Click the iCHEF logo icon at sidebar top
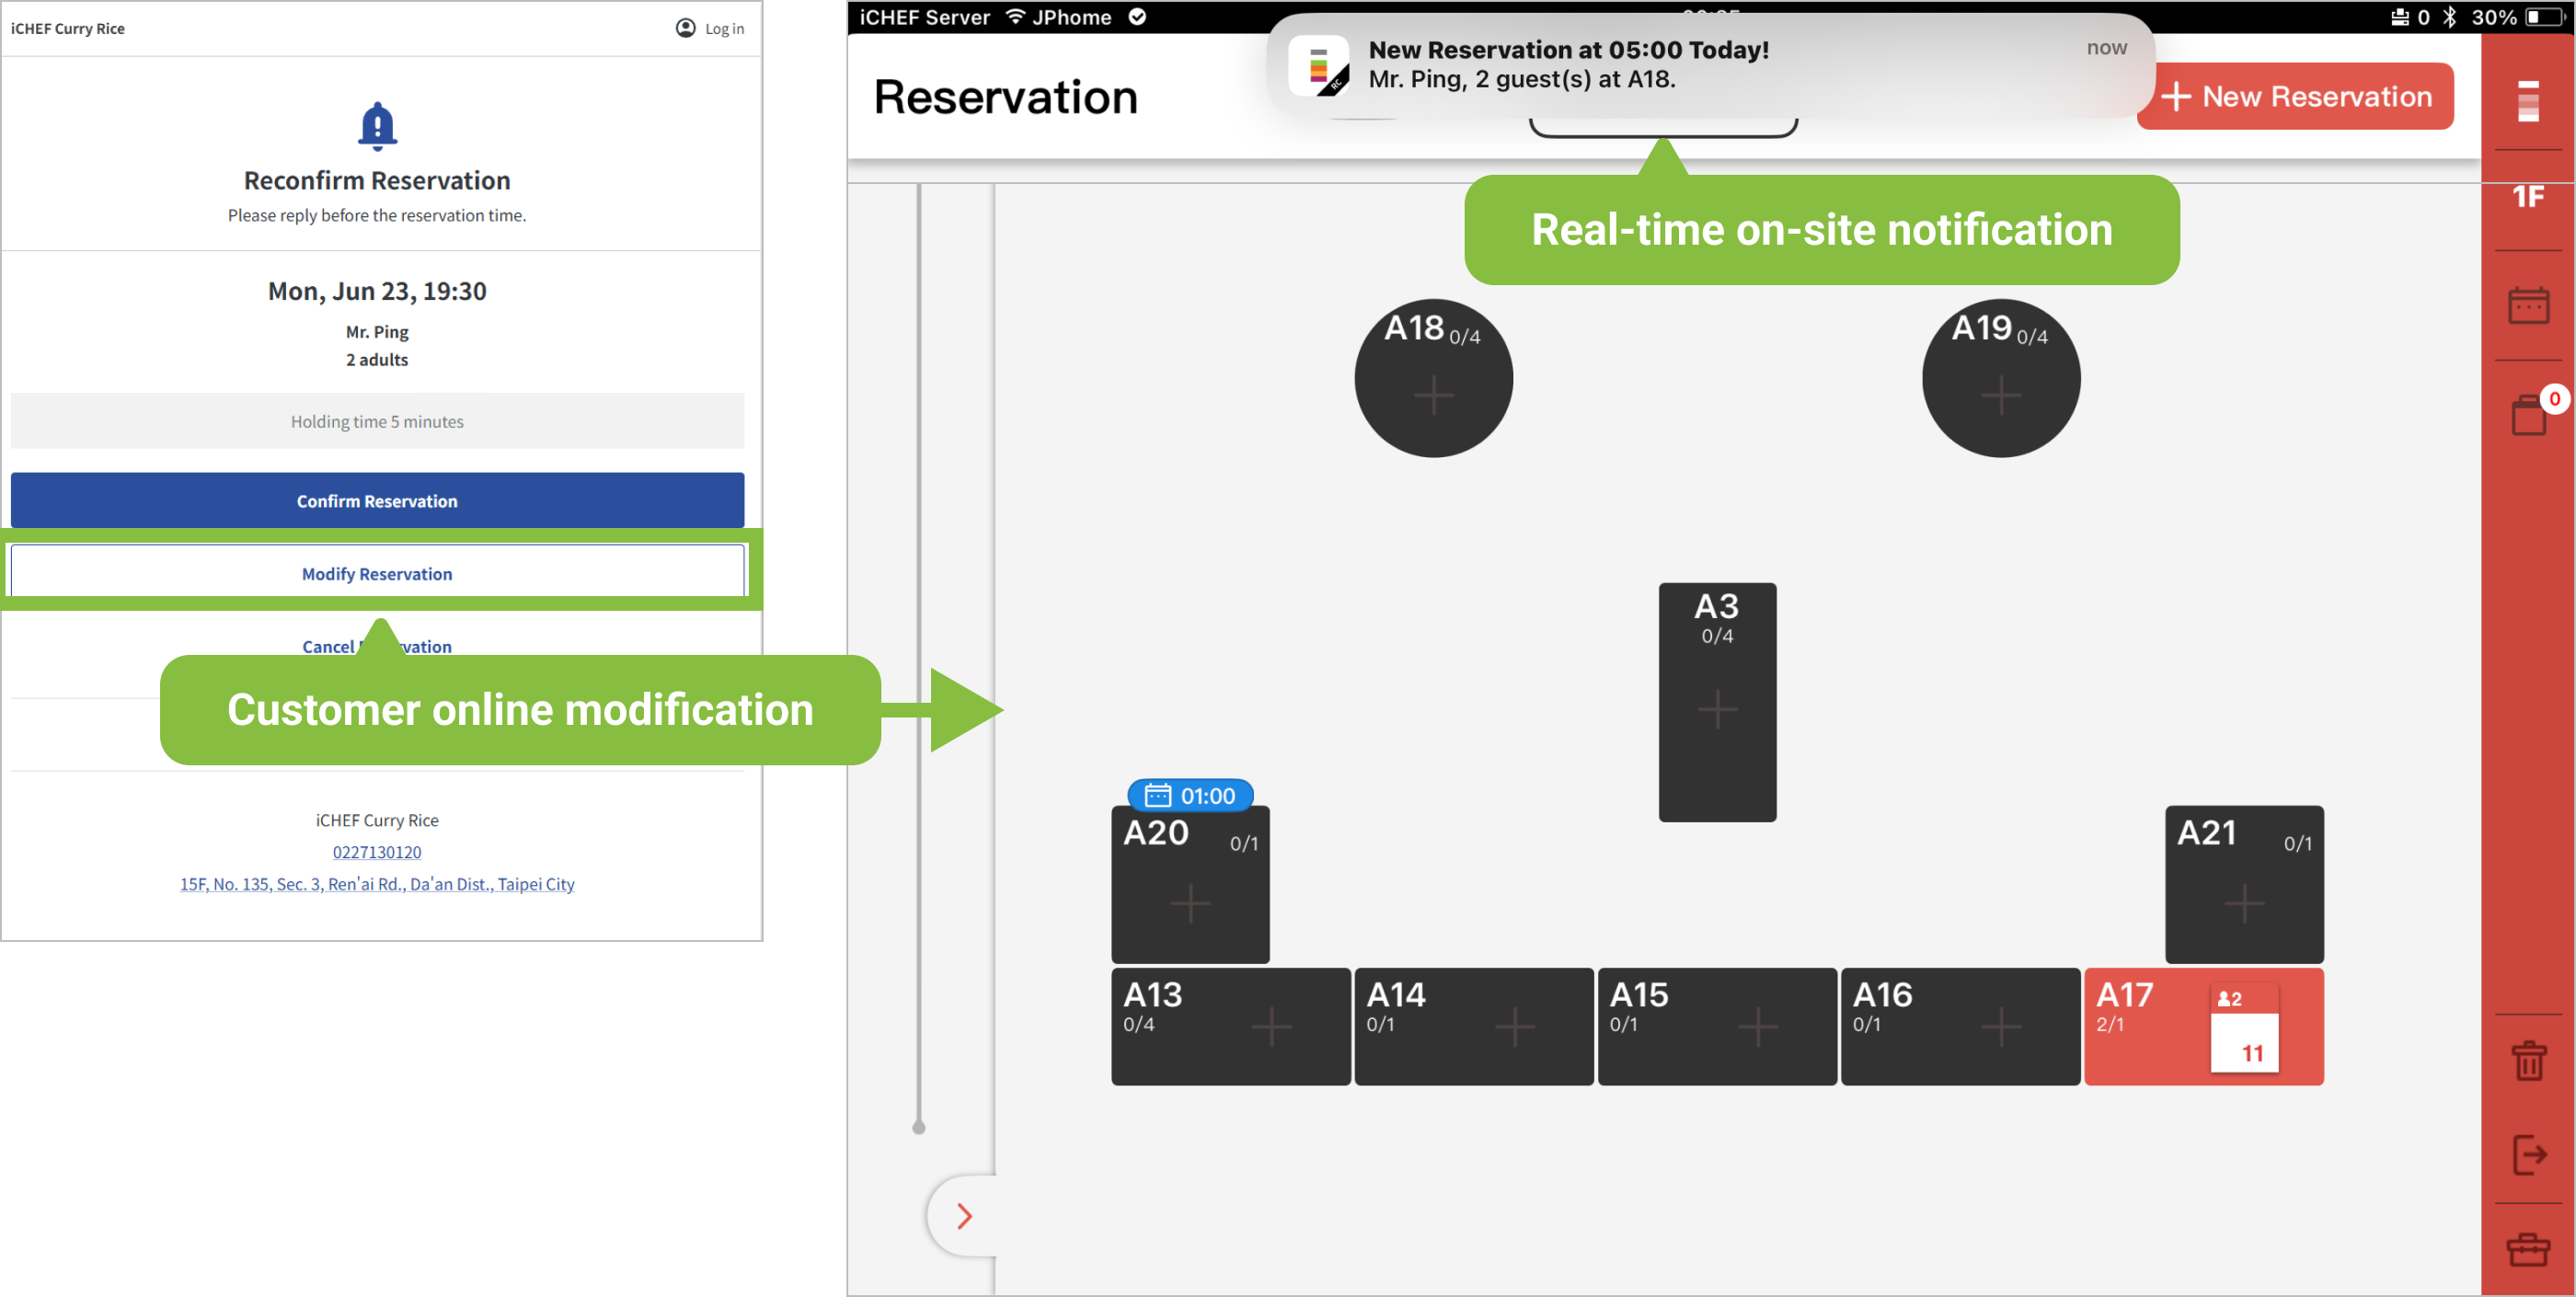2576x1297 pixels. tap(2528, 101)
